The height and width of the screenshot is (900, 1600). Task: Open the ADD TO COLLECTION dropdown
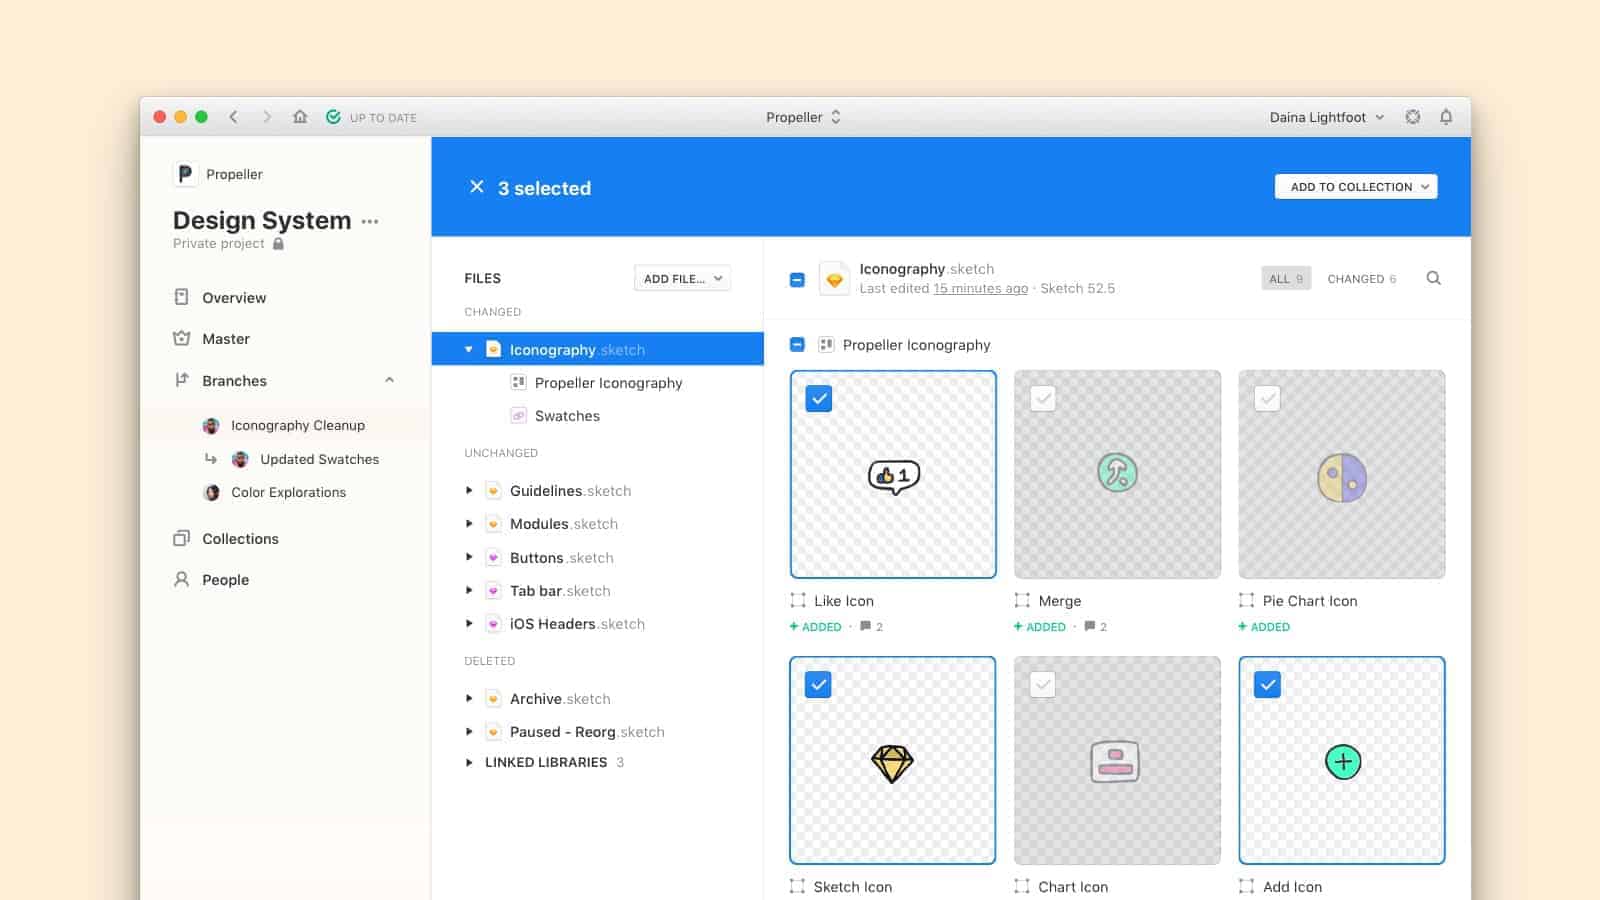(1356, 187)
